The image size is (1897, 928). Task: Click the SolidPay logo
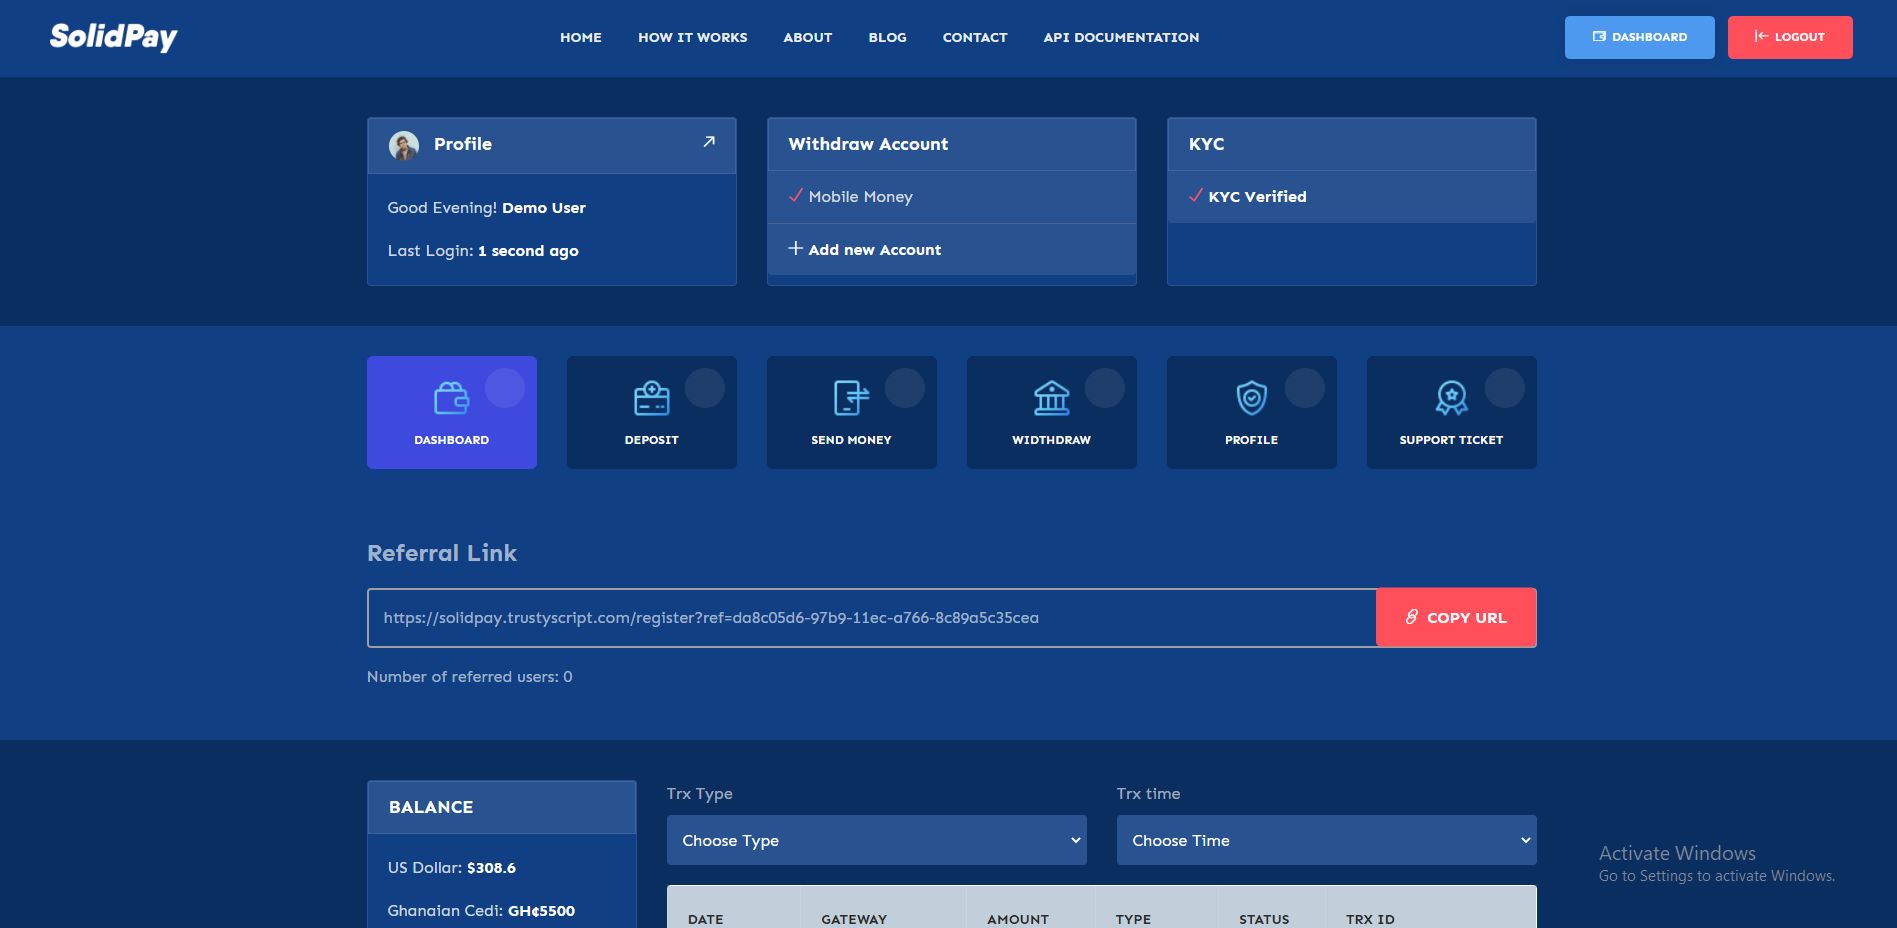point(113,37)
